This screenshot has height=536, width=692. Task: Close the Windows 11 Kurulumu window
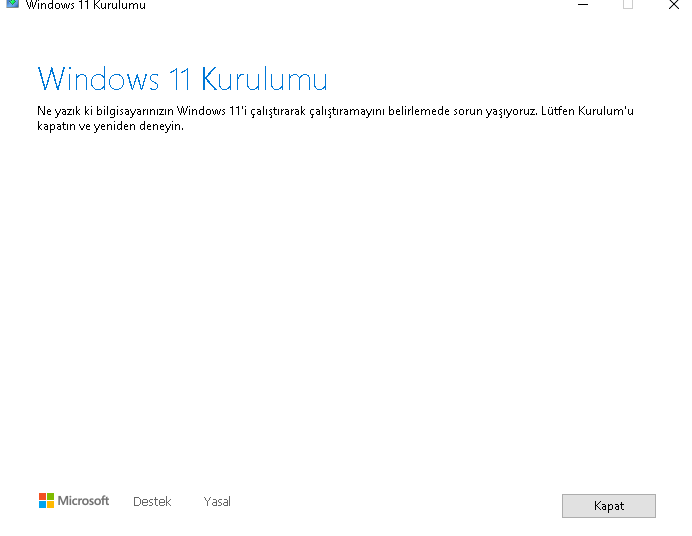(x=673, y=4)
